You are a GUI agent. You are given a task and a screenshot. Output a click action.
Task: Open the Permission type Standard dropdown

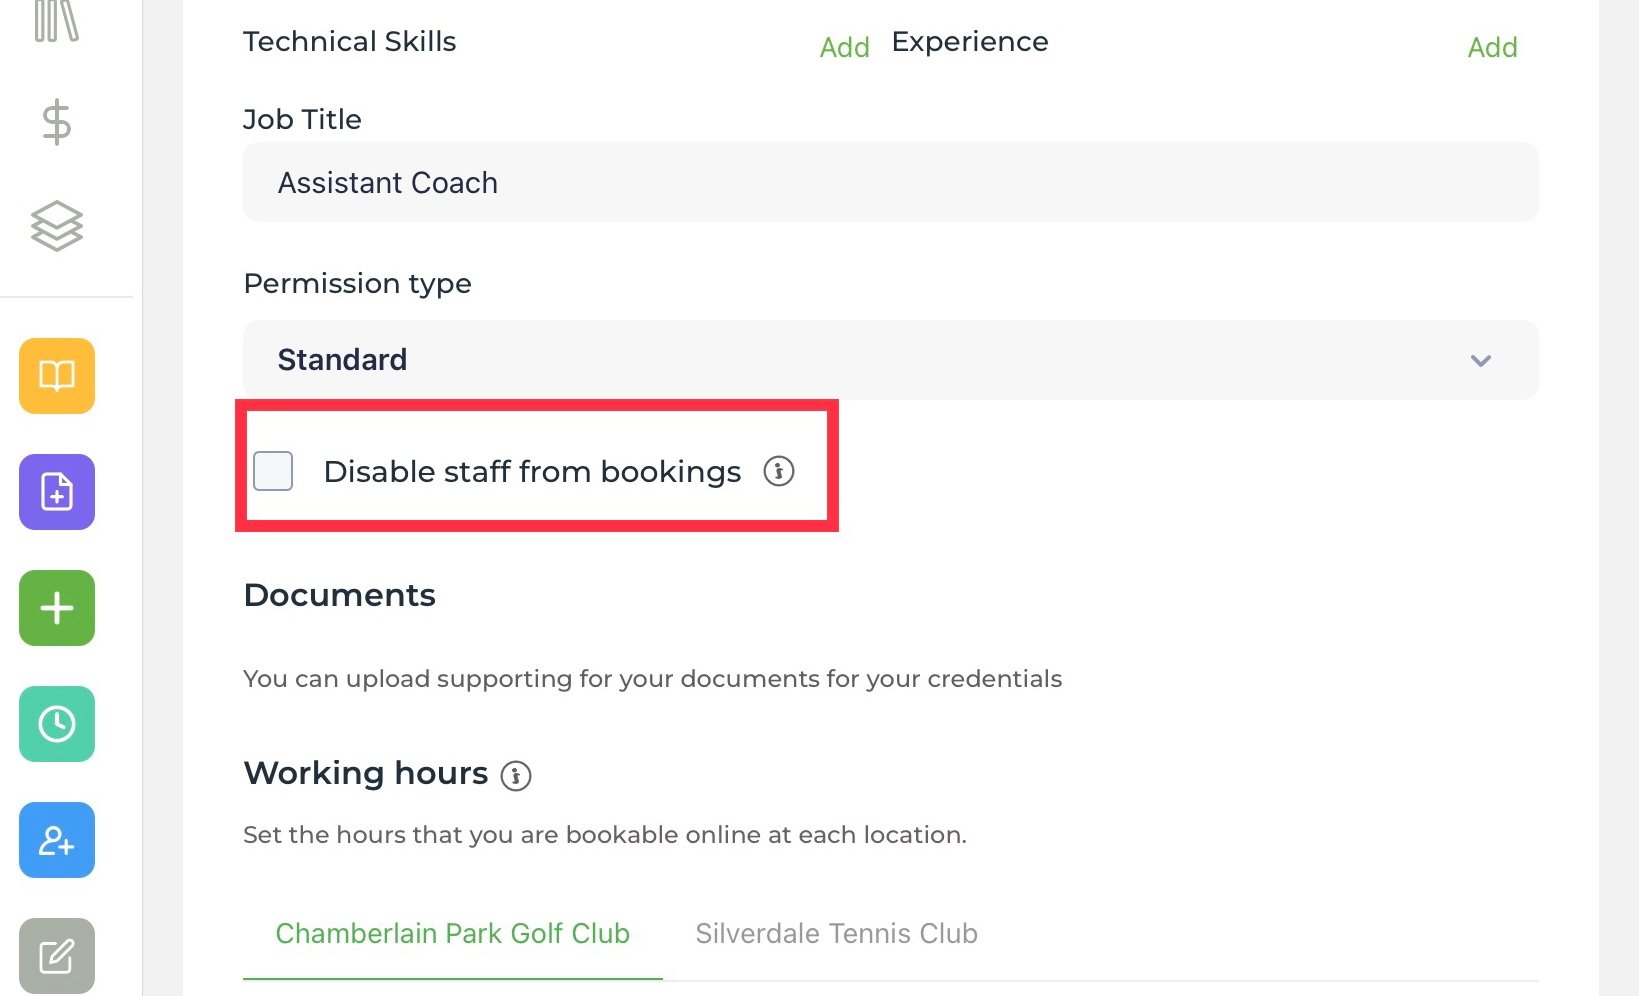coord(890,360)
